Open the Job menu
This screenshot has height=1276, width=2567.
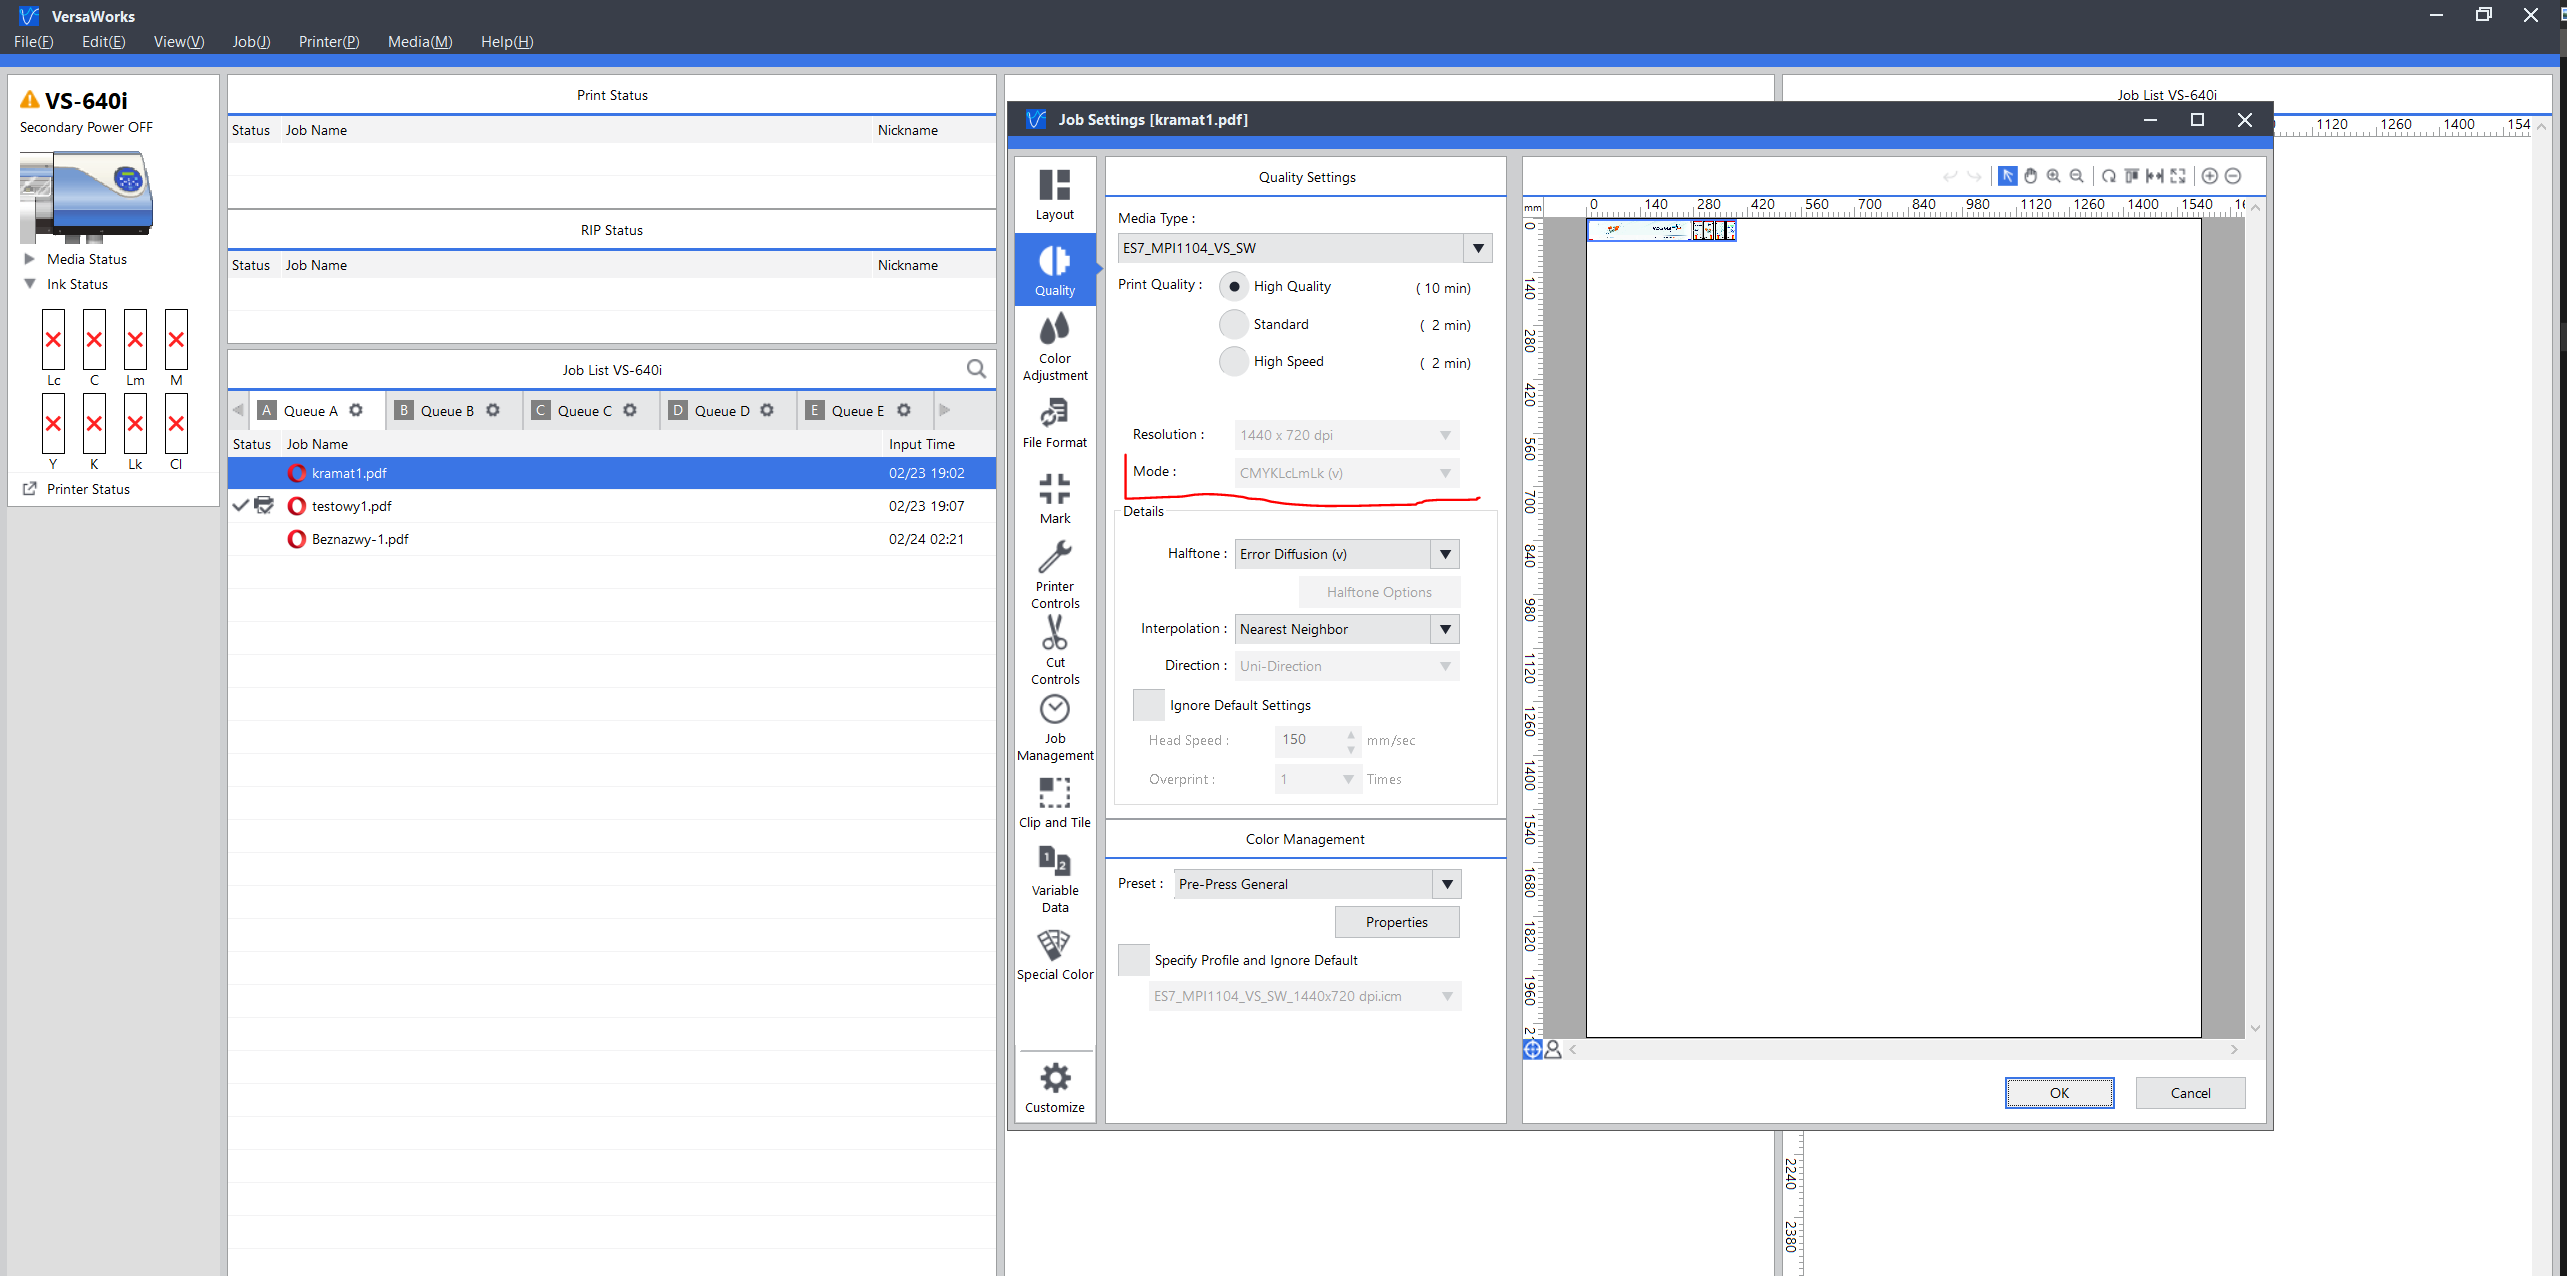tap(251, 42)
